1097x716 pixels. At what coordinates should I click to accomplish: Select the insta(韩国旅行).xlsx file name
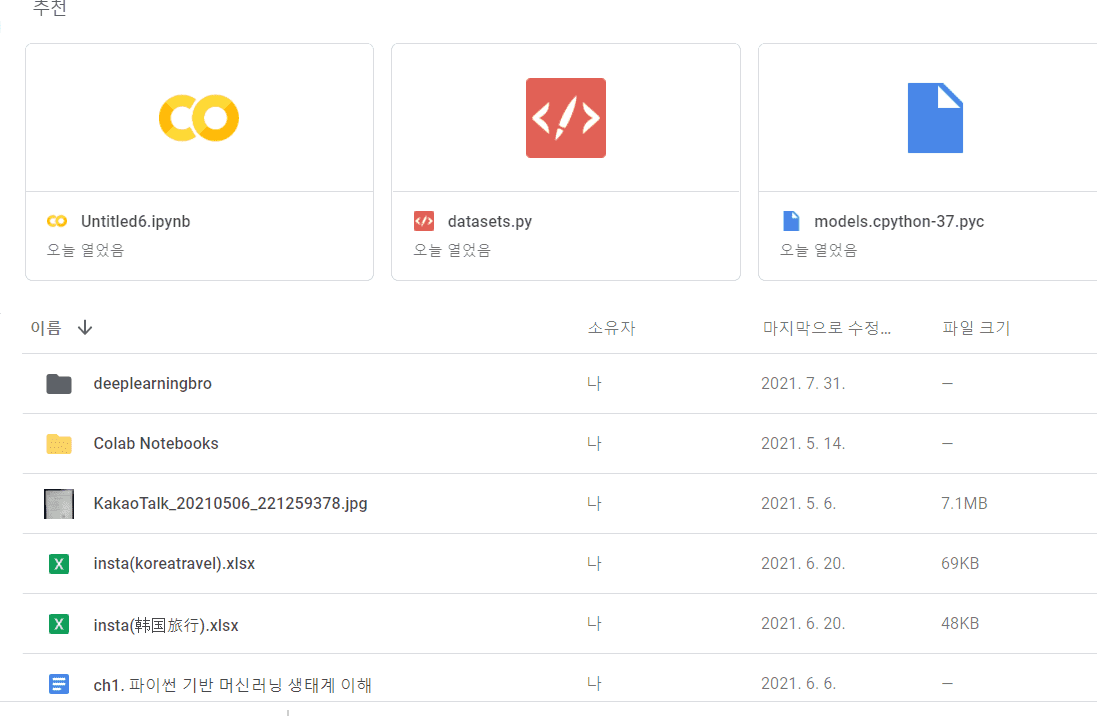click(x=166, y=625)
